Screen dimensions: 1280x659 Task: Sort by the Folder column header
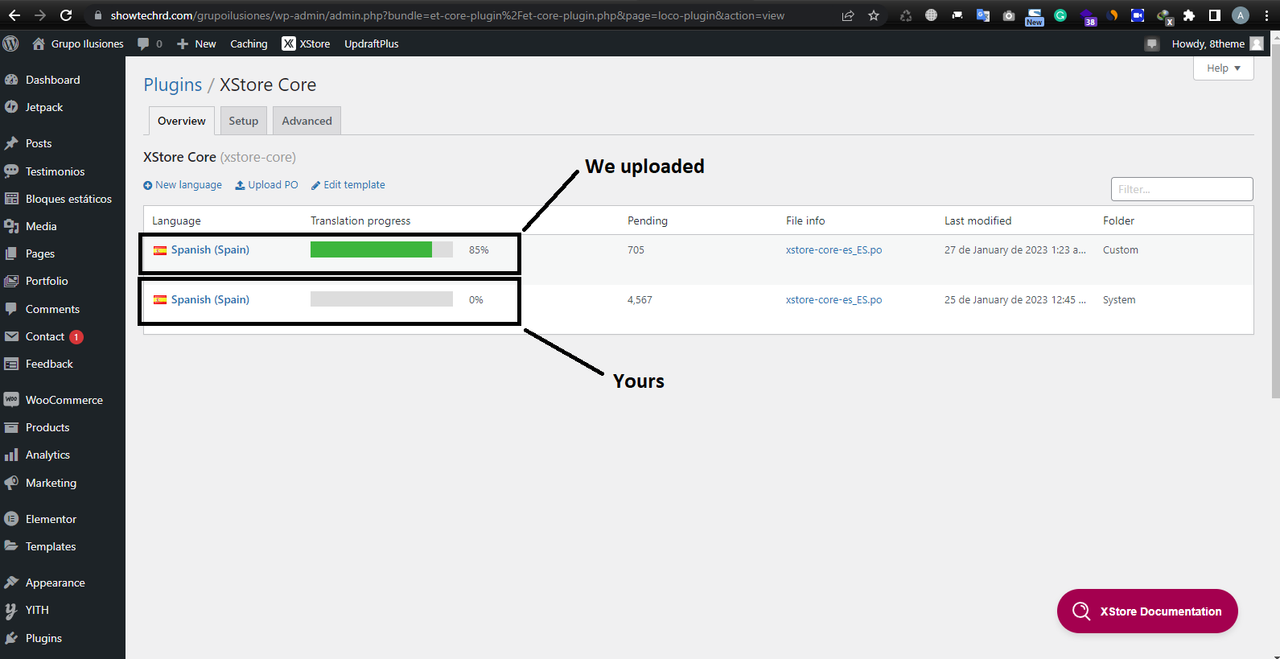click(1119, 221)
